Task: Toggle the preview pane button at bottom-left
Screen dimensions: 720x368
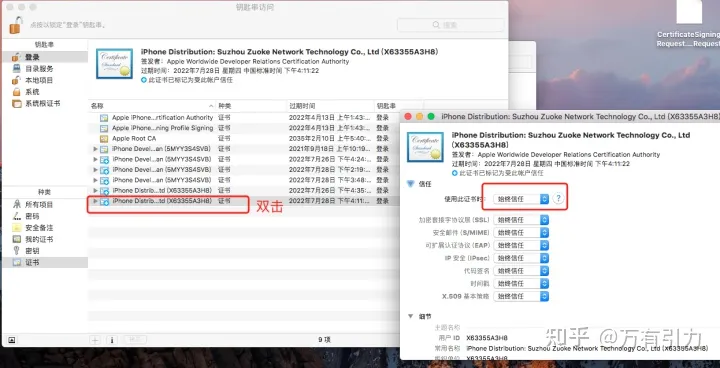Action: point(12,340)
